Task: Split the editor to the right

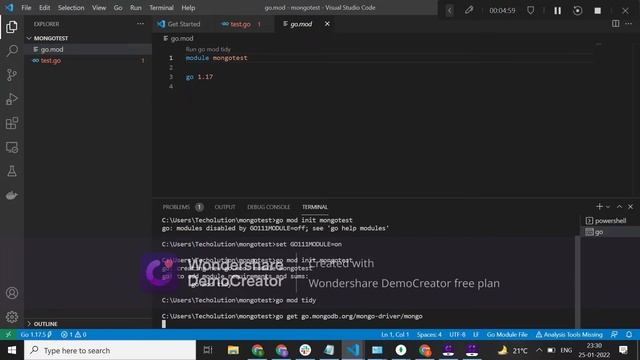Action: coord(616,24)
